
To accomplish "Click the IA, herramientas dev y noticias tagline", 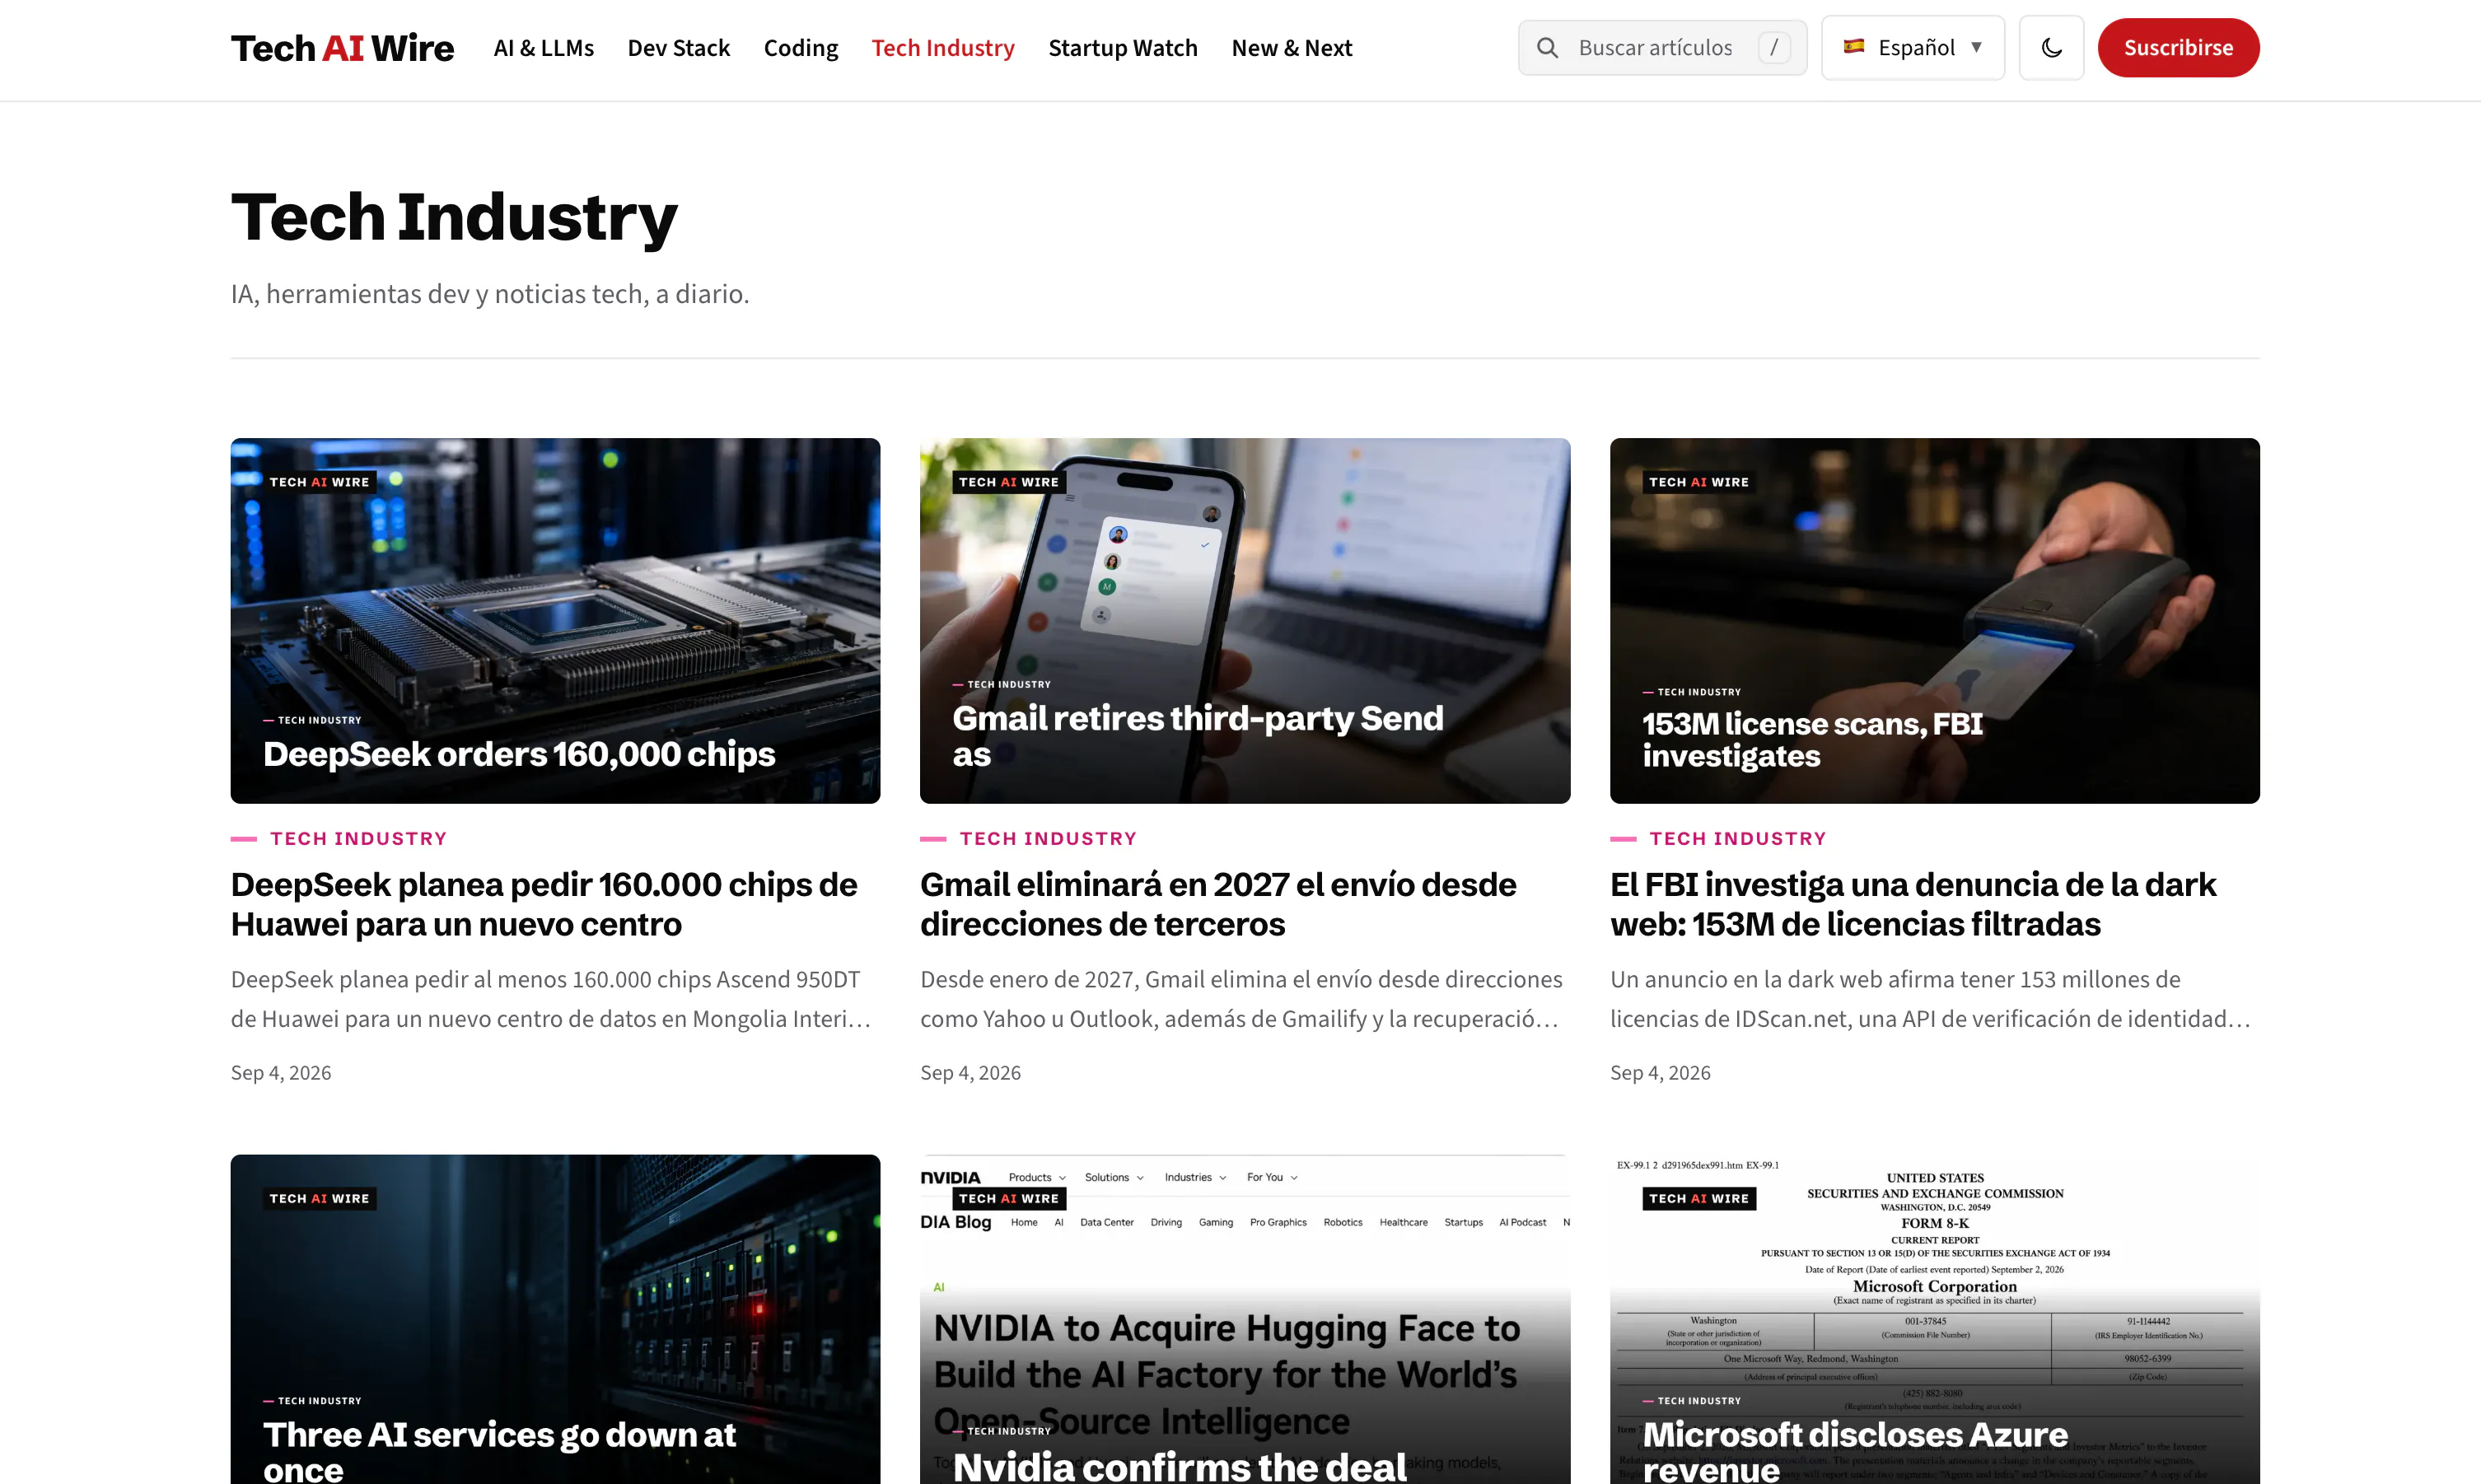I will tap(490, 294).
